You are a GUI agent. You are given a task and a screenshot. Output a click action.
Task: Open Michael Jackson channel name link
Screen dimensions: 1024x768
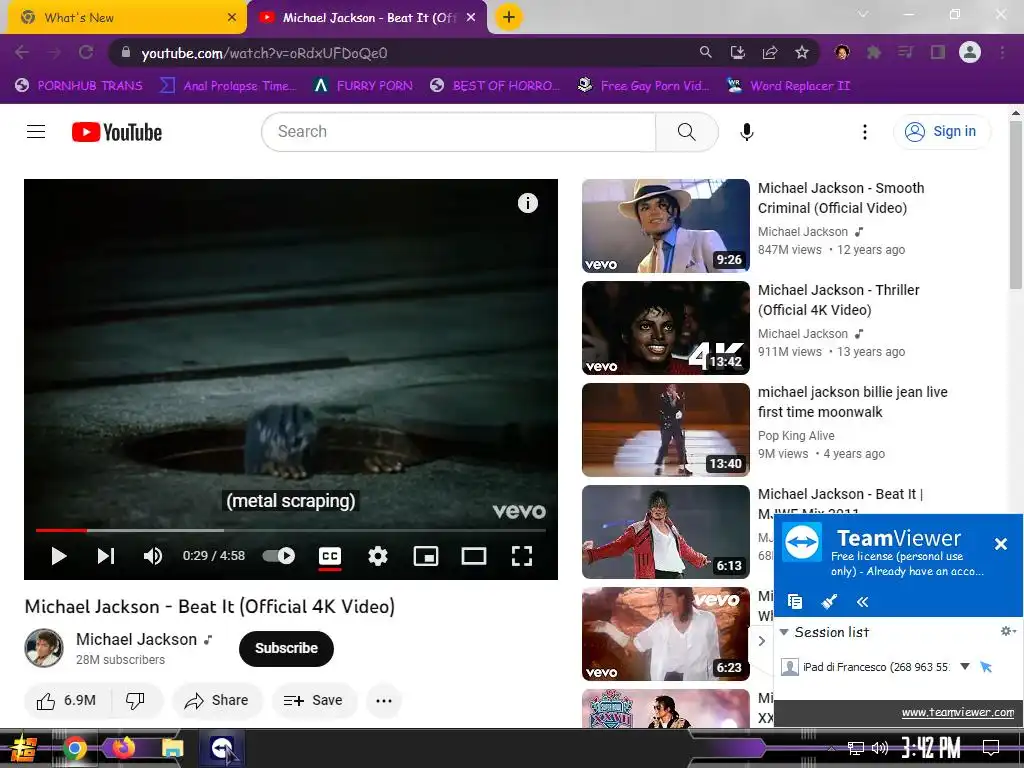point(136,639)
